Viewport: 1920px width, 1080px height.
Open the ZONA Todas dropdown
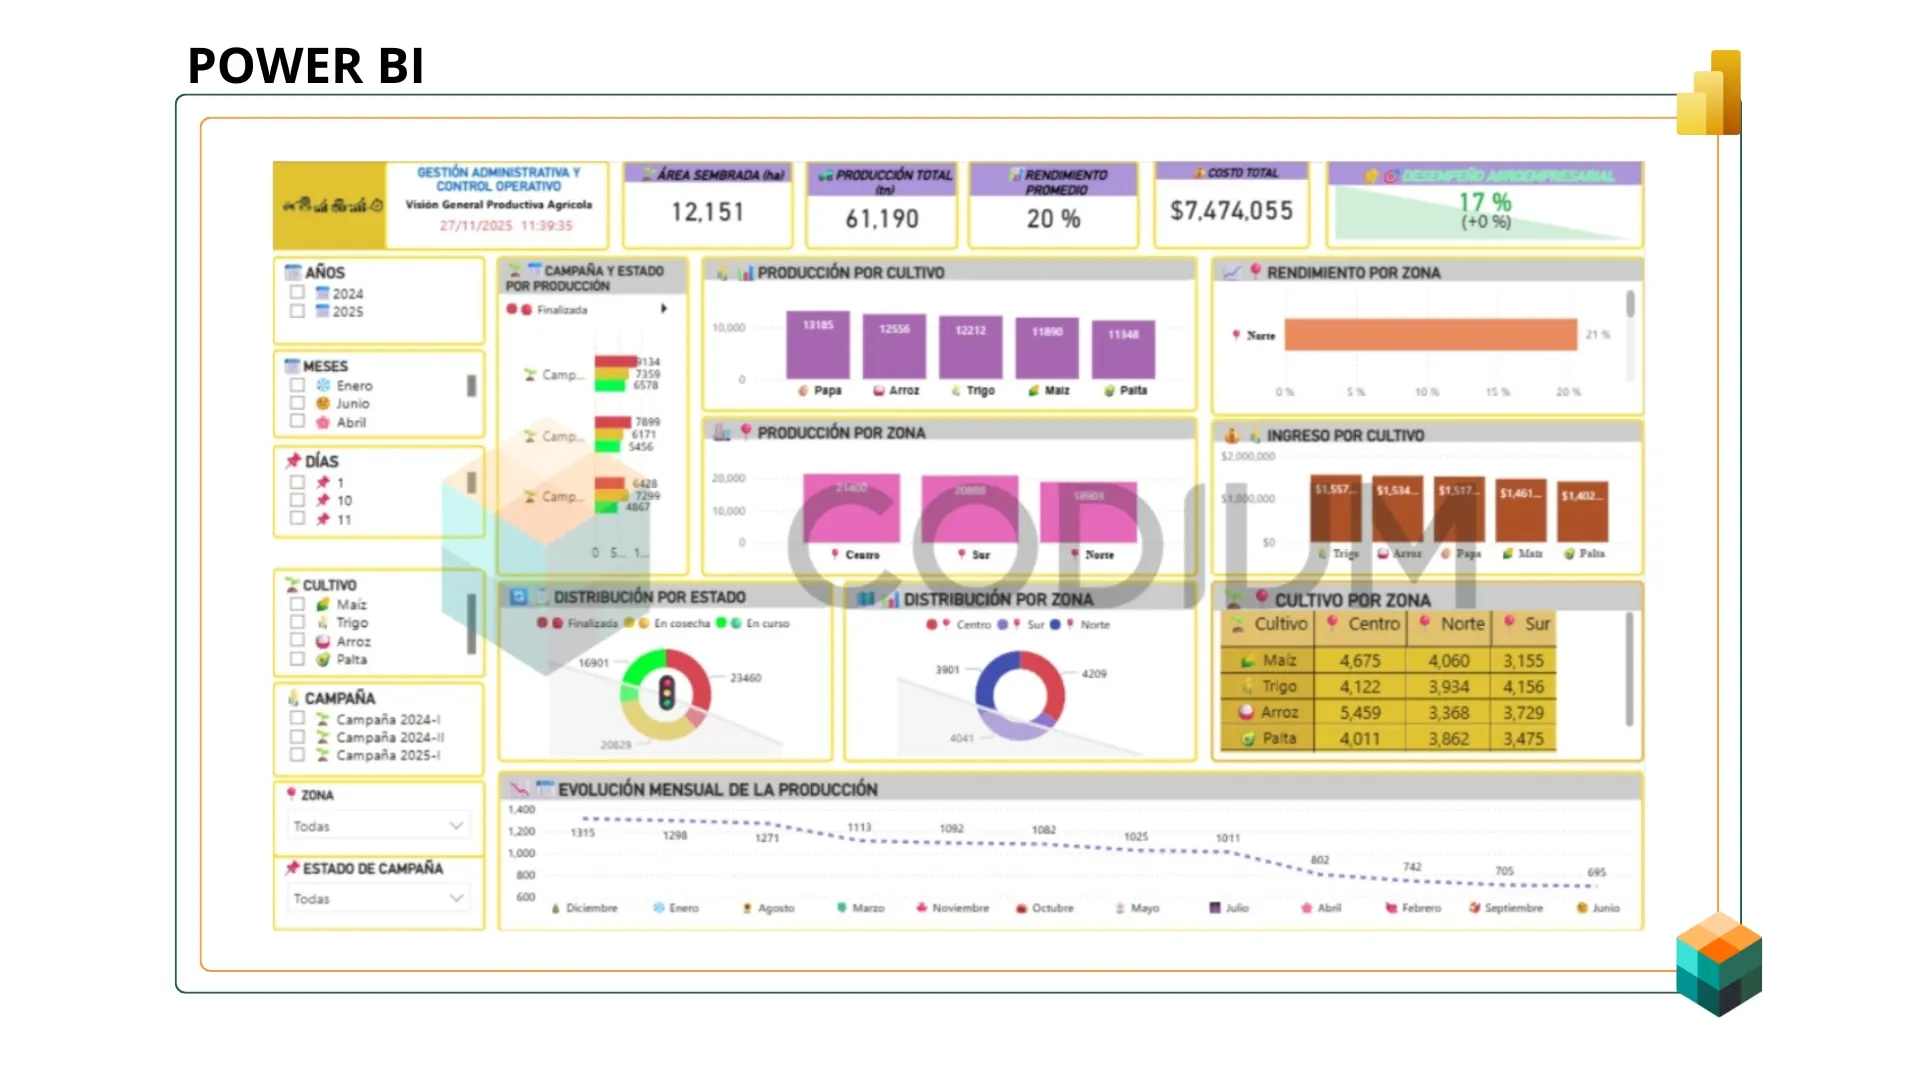pyautogui.click(x=378, y=826)
